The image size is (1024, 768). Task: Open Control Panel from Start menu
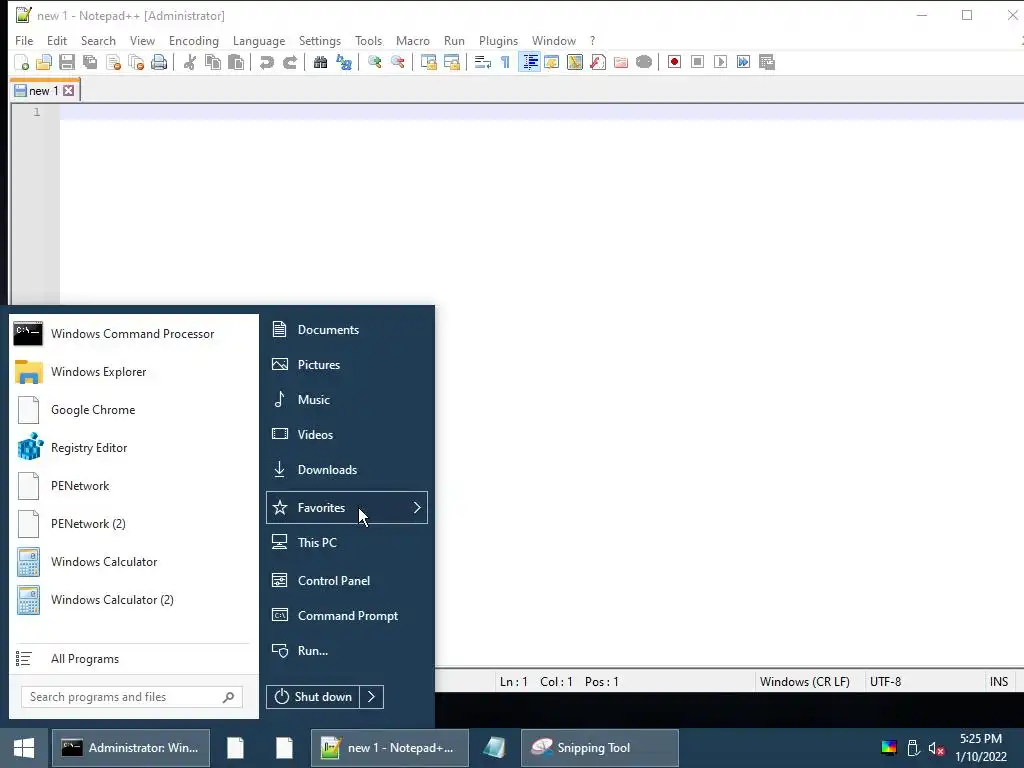(x=347, y=581)
